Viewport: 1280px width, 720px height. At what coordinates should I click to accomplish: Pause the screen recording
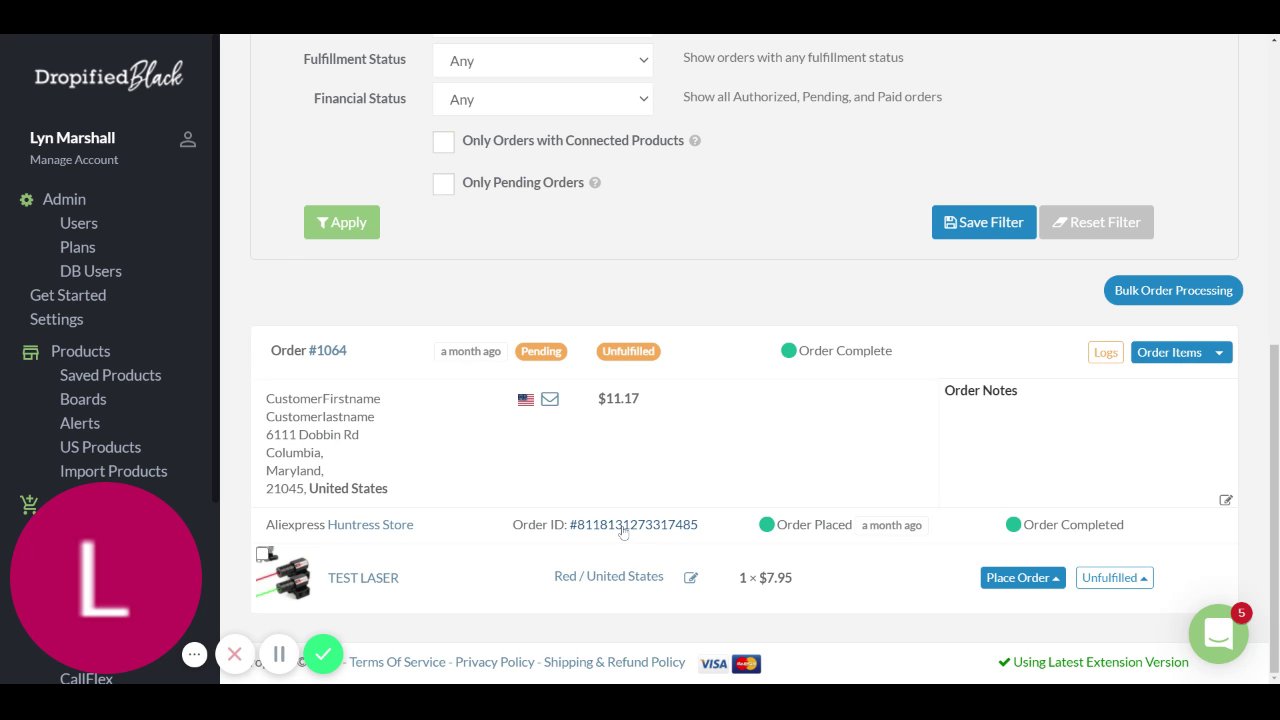[279, 655]
